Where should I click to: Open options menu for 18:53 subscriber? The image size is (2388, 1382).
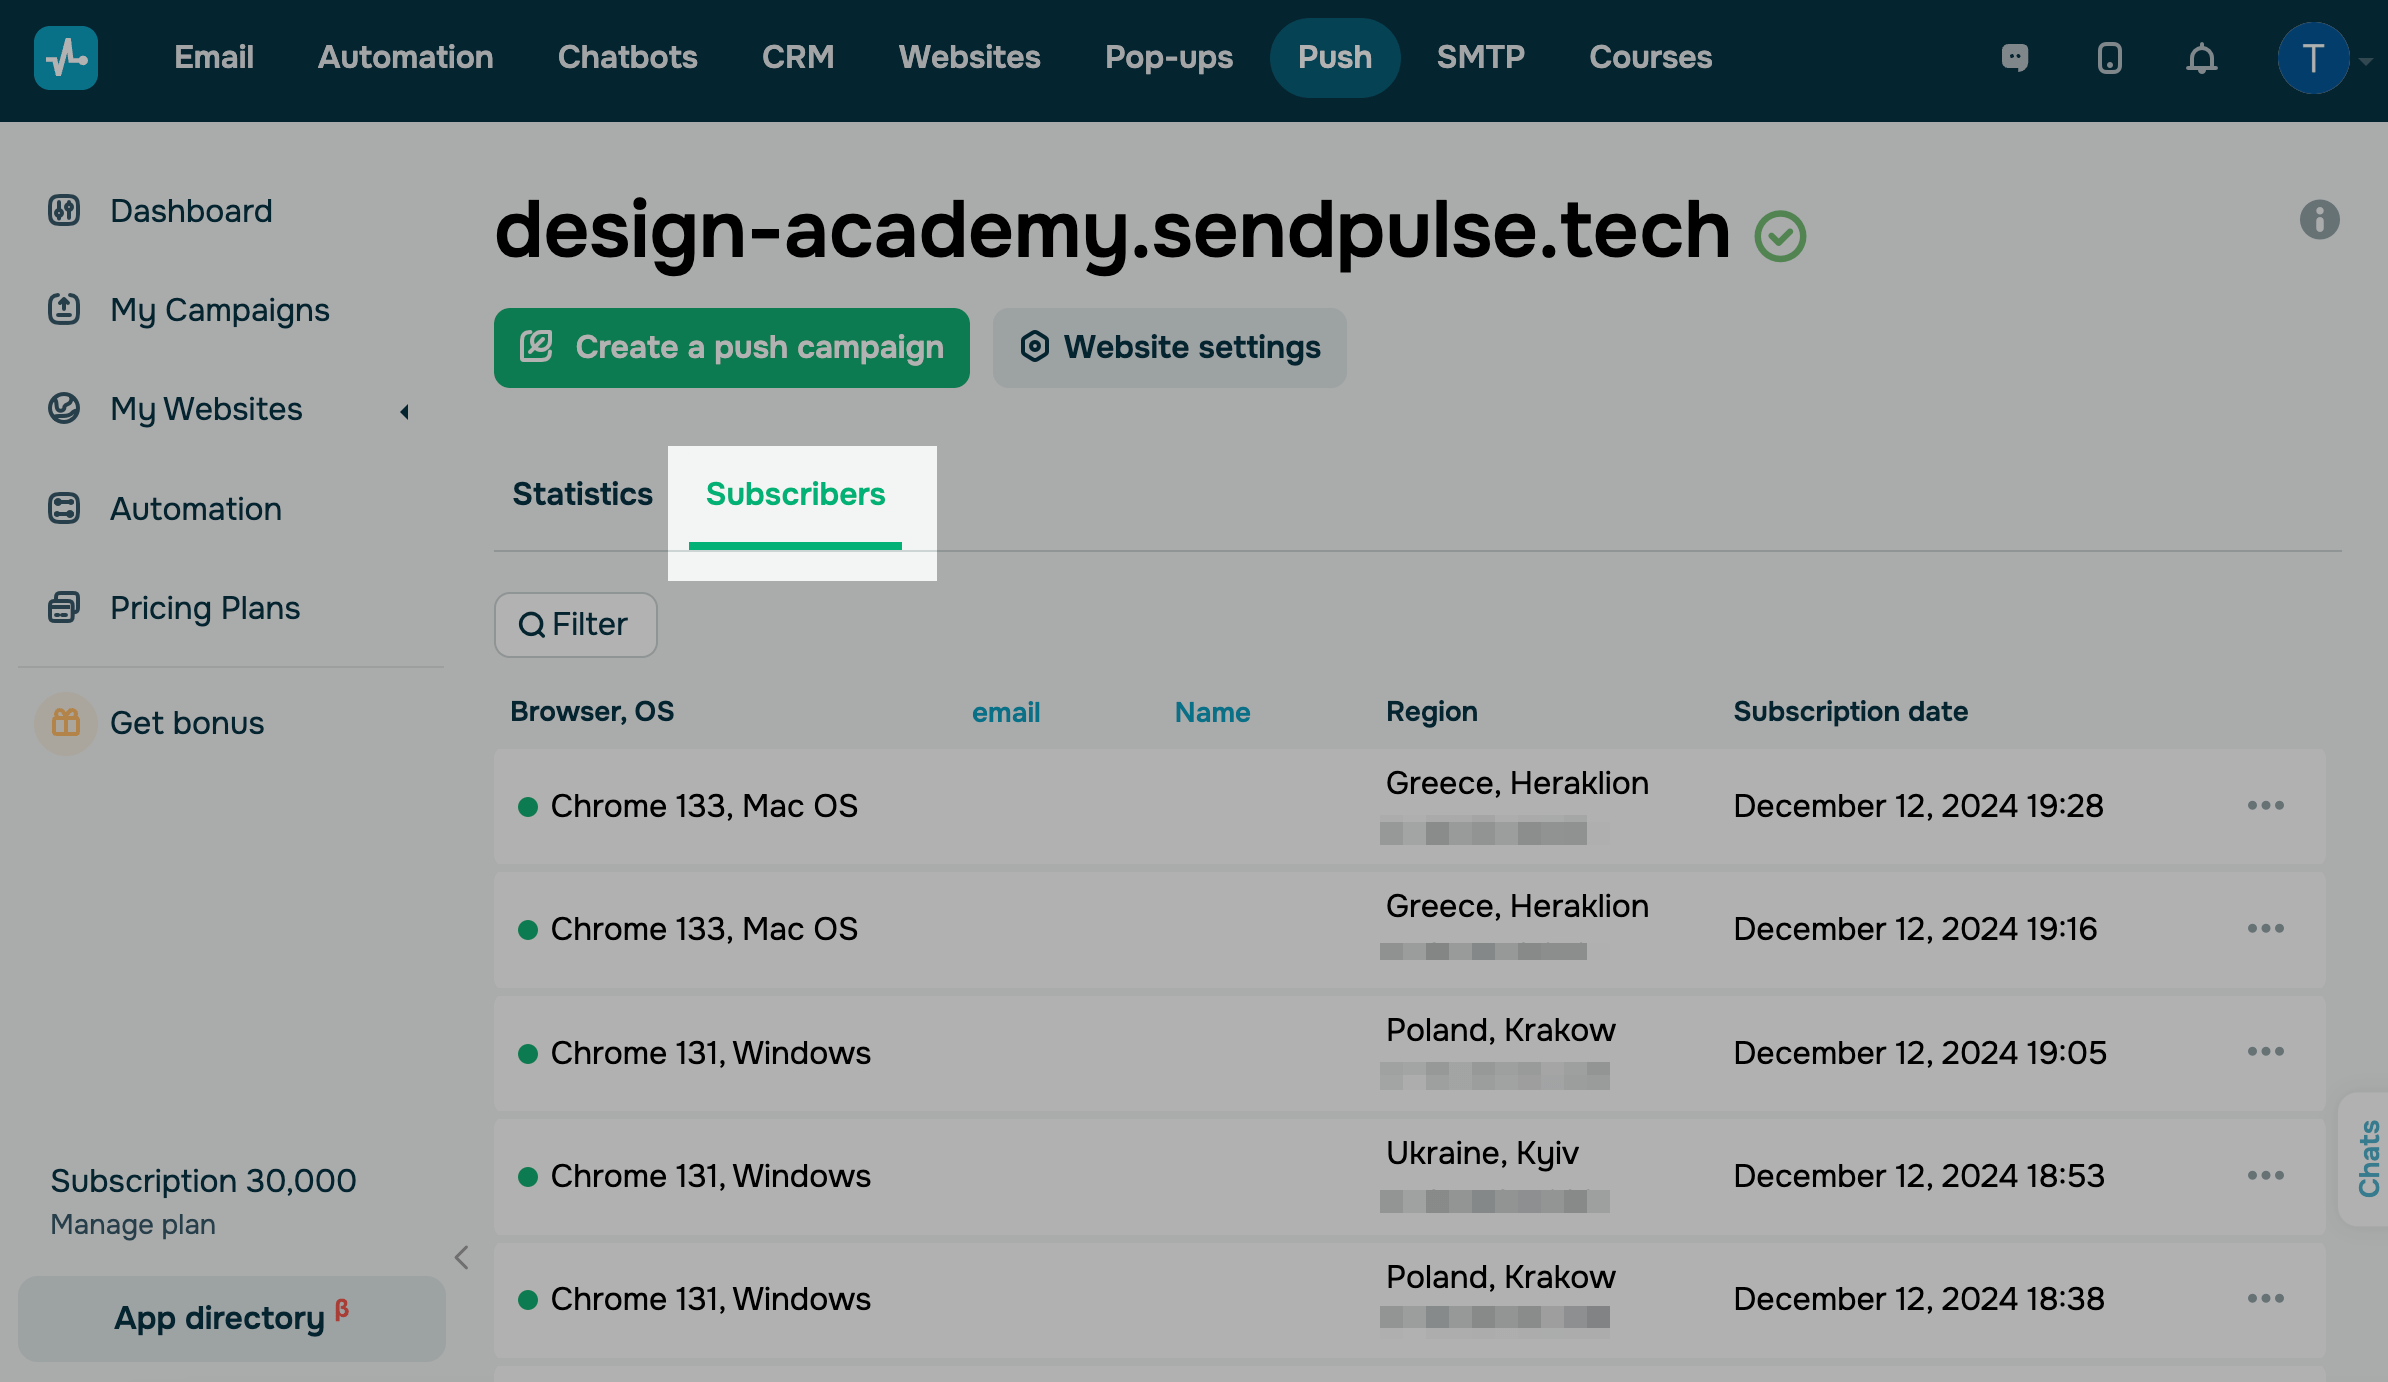pos(2265,1175)
